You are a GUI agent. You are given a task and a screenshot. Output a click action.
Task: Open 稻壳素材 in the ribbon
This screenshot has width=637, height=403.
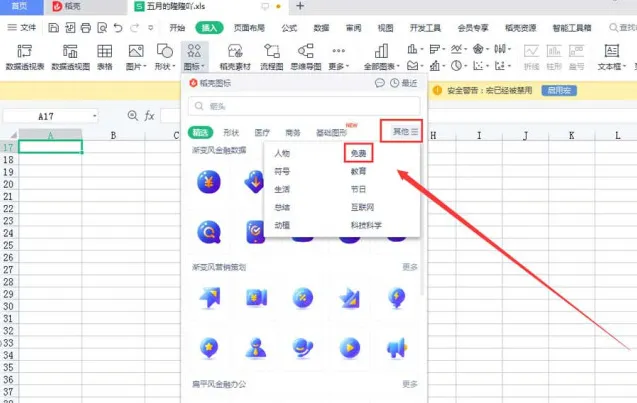(x=235, y=57)
